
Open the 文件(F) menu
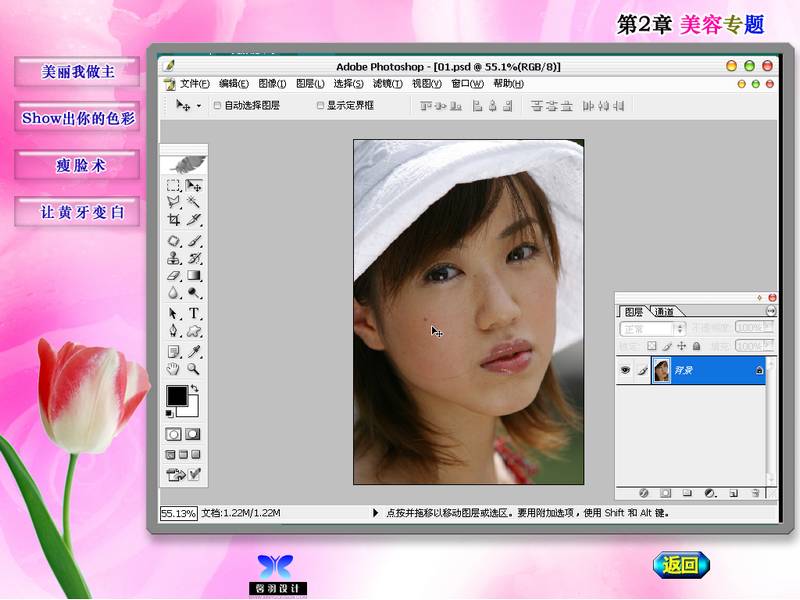click(194, 84)
